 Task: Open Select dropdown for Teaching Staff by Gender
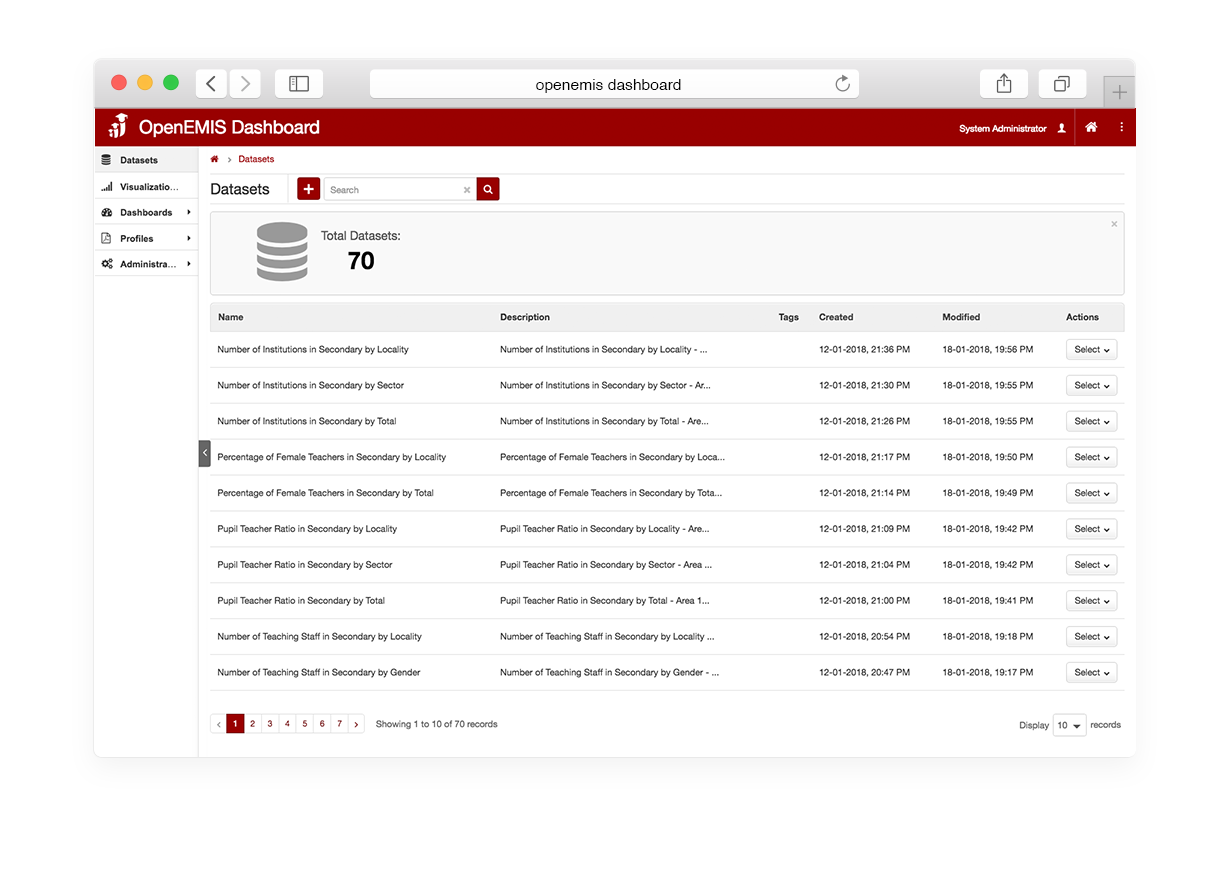(x=1092, y=673)
